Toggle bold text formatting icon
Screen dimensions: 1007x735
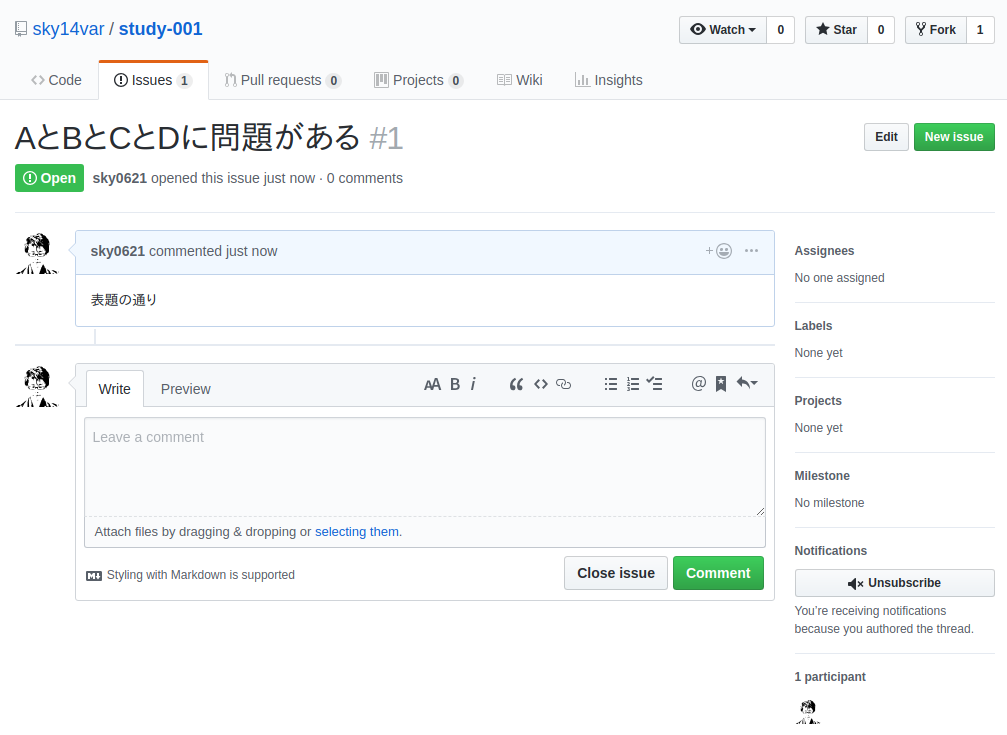[455, 384]
